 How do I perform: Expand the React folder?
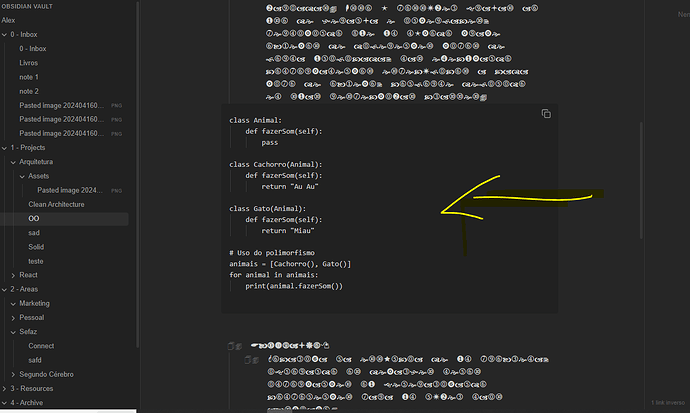click(x=12, y=274)
